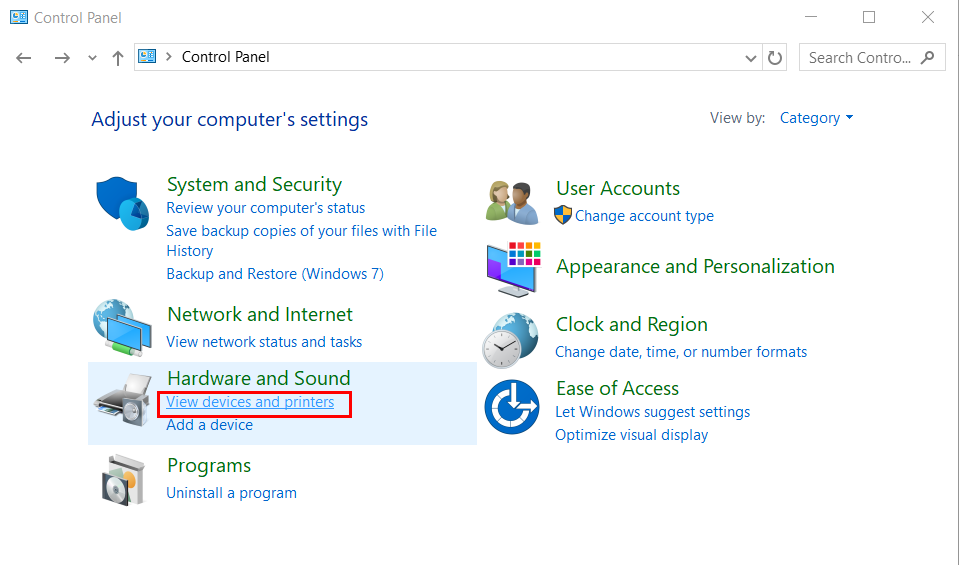Open the View by Category dropdown
959x565 pixels.
click(x=816, y=118)
